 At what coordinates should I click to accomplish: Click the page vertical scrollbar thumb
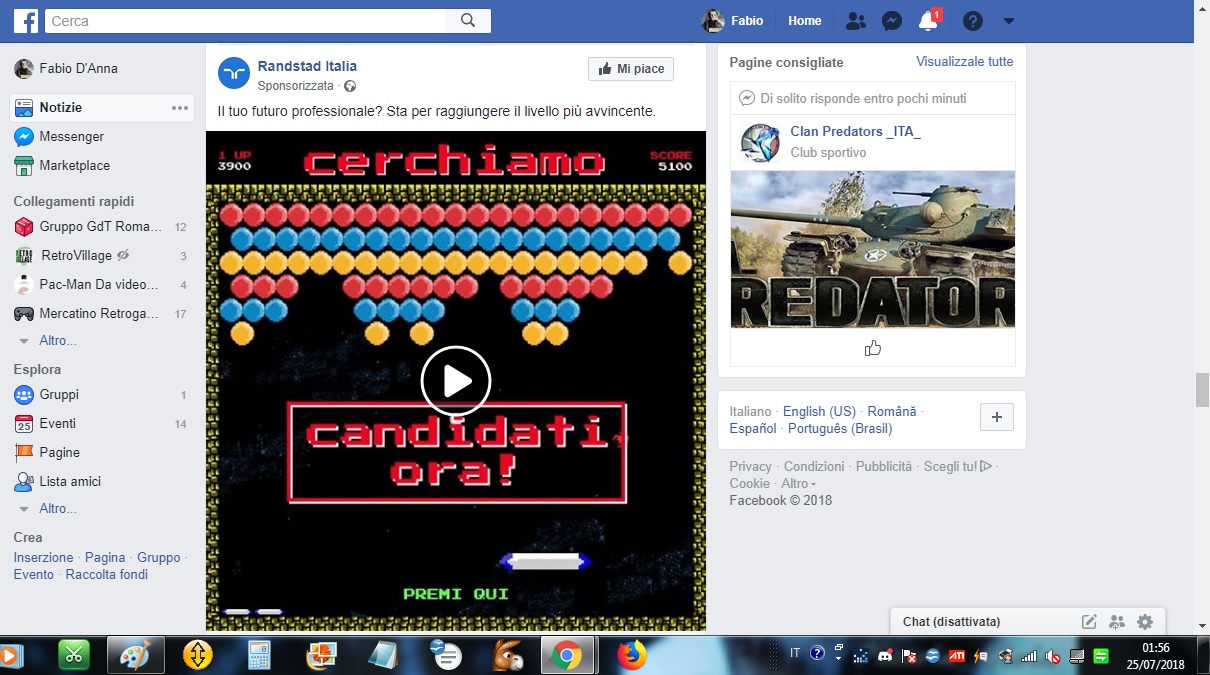coord(1202,390)
